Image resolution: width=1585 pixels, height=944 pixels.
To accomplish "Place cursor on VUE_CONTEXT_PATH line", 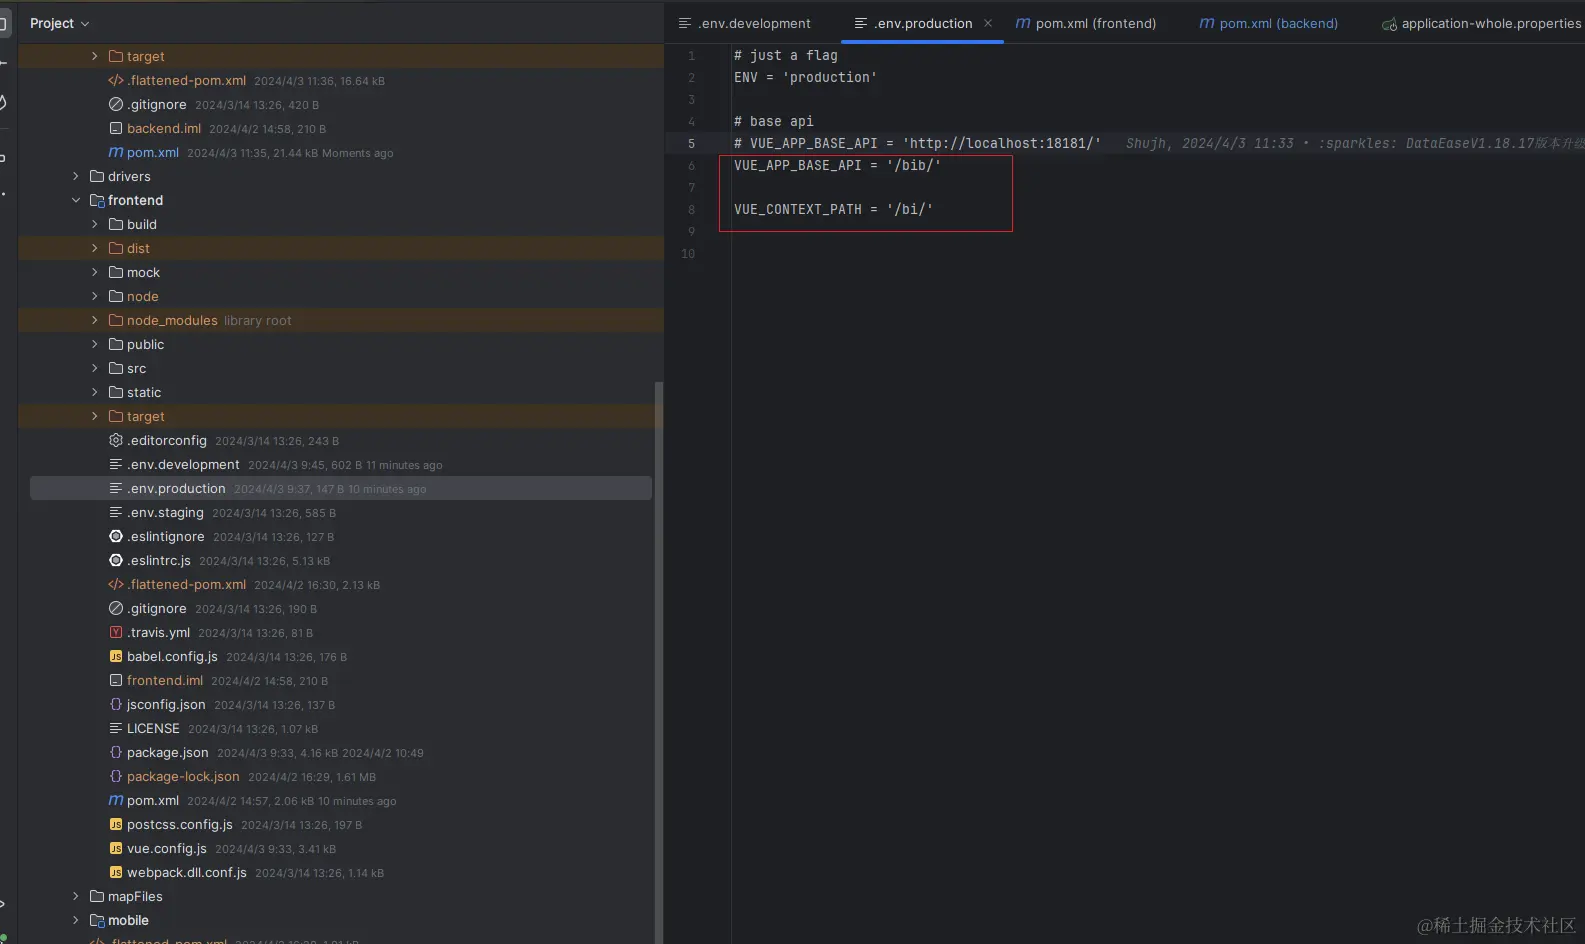I will point(833,209).
